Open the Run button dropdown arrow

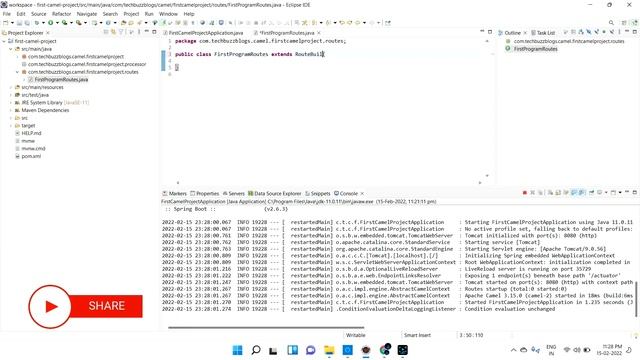coord(57,23)
